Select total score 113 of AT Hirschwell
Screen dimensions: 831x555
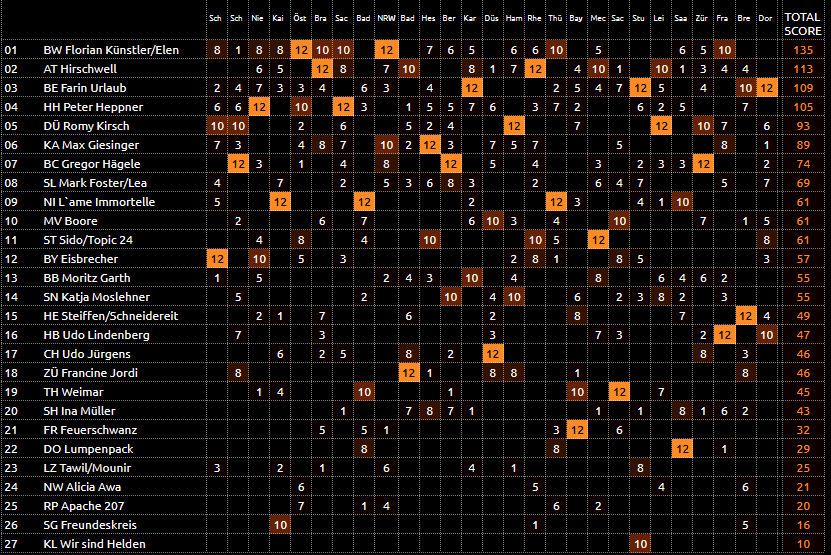803,69
